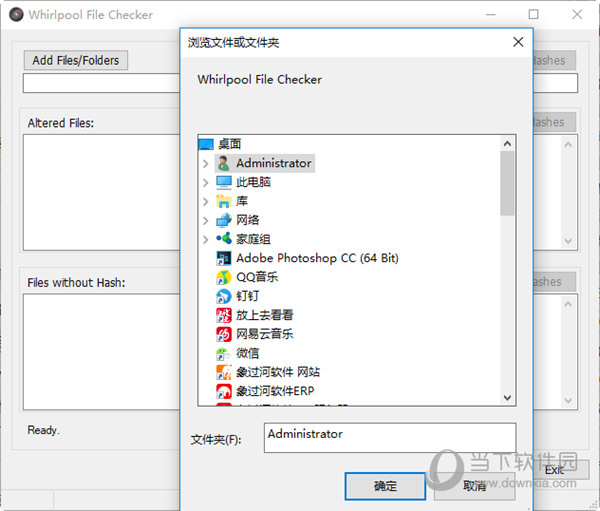This screenshot has height=511, width=600.
Task: Expand the 库 tree node
Action: pyautogui.click(x=205, y=201)
